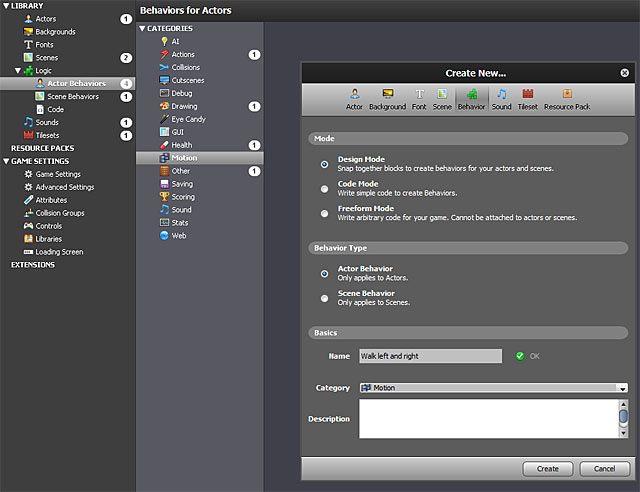
Task: Click the Behavior puzzle piece icon
Action: pyautogui.click(x=471, y=94)
